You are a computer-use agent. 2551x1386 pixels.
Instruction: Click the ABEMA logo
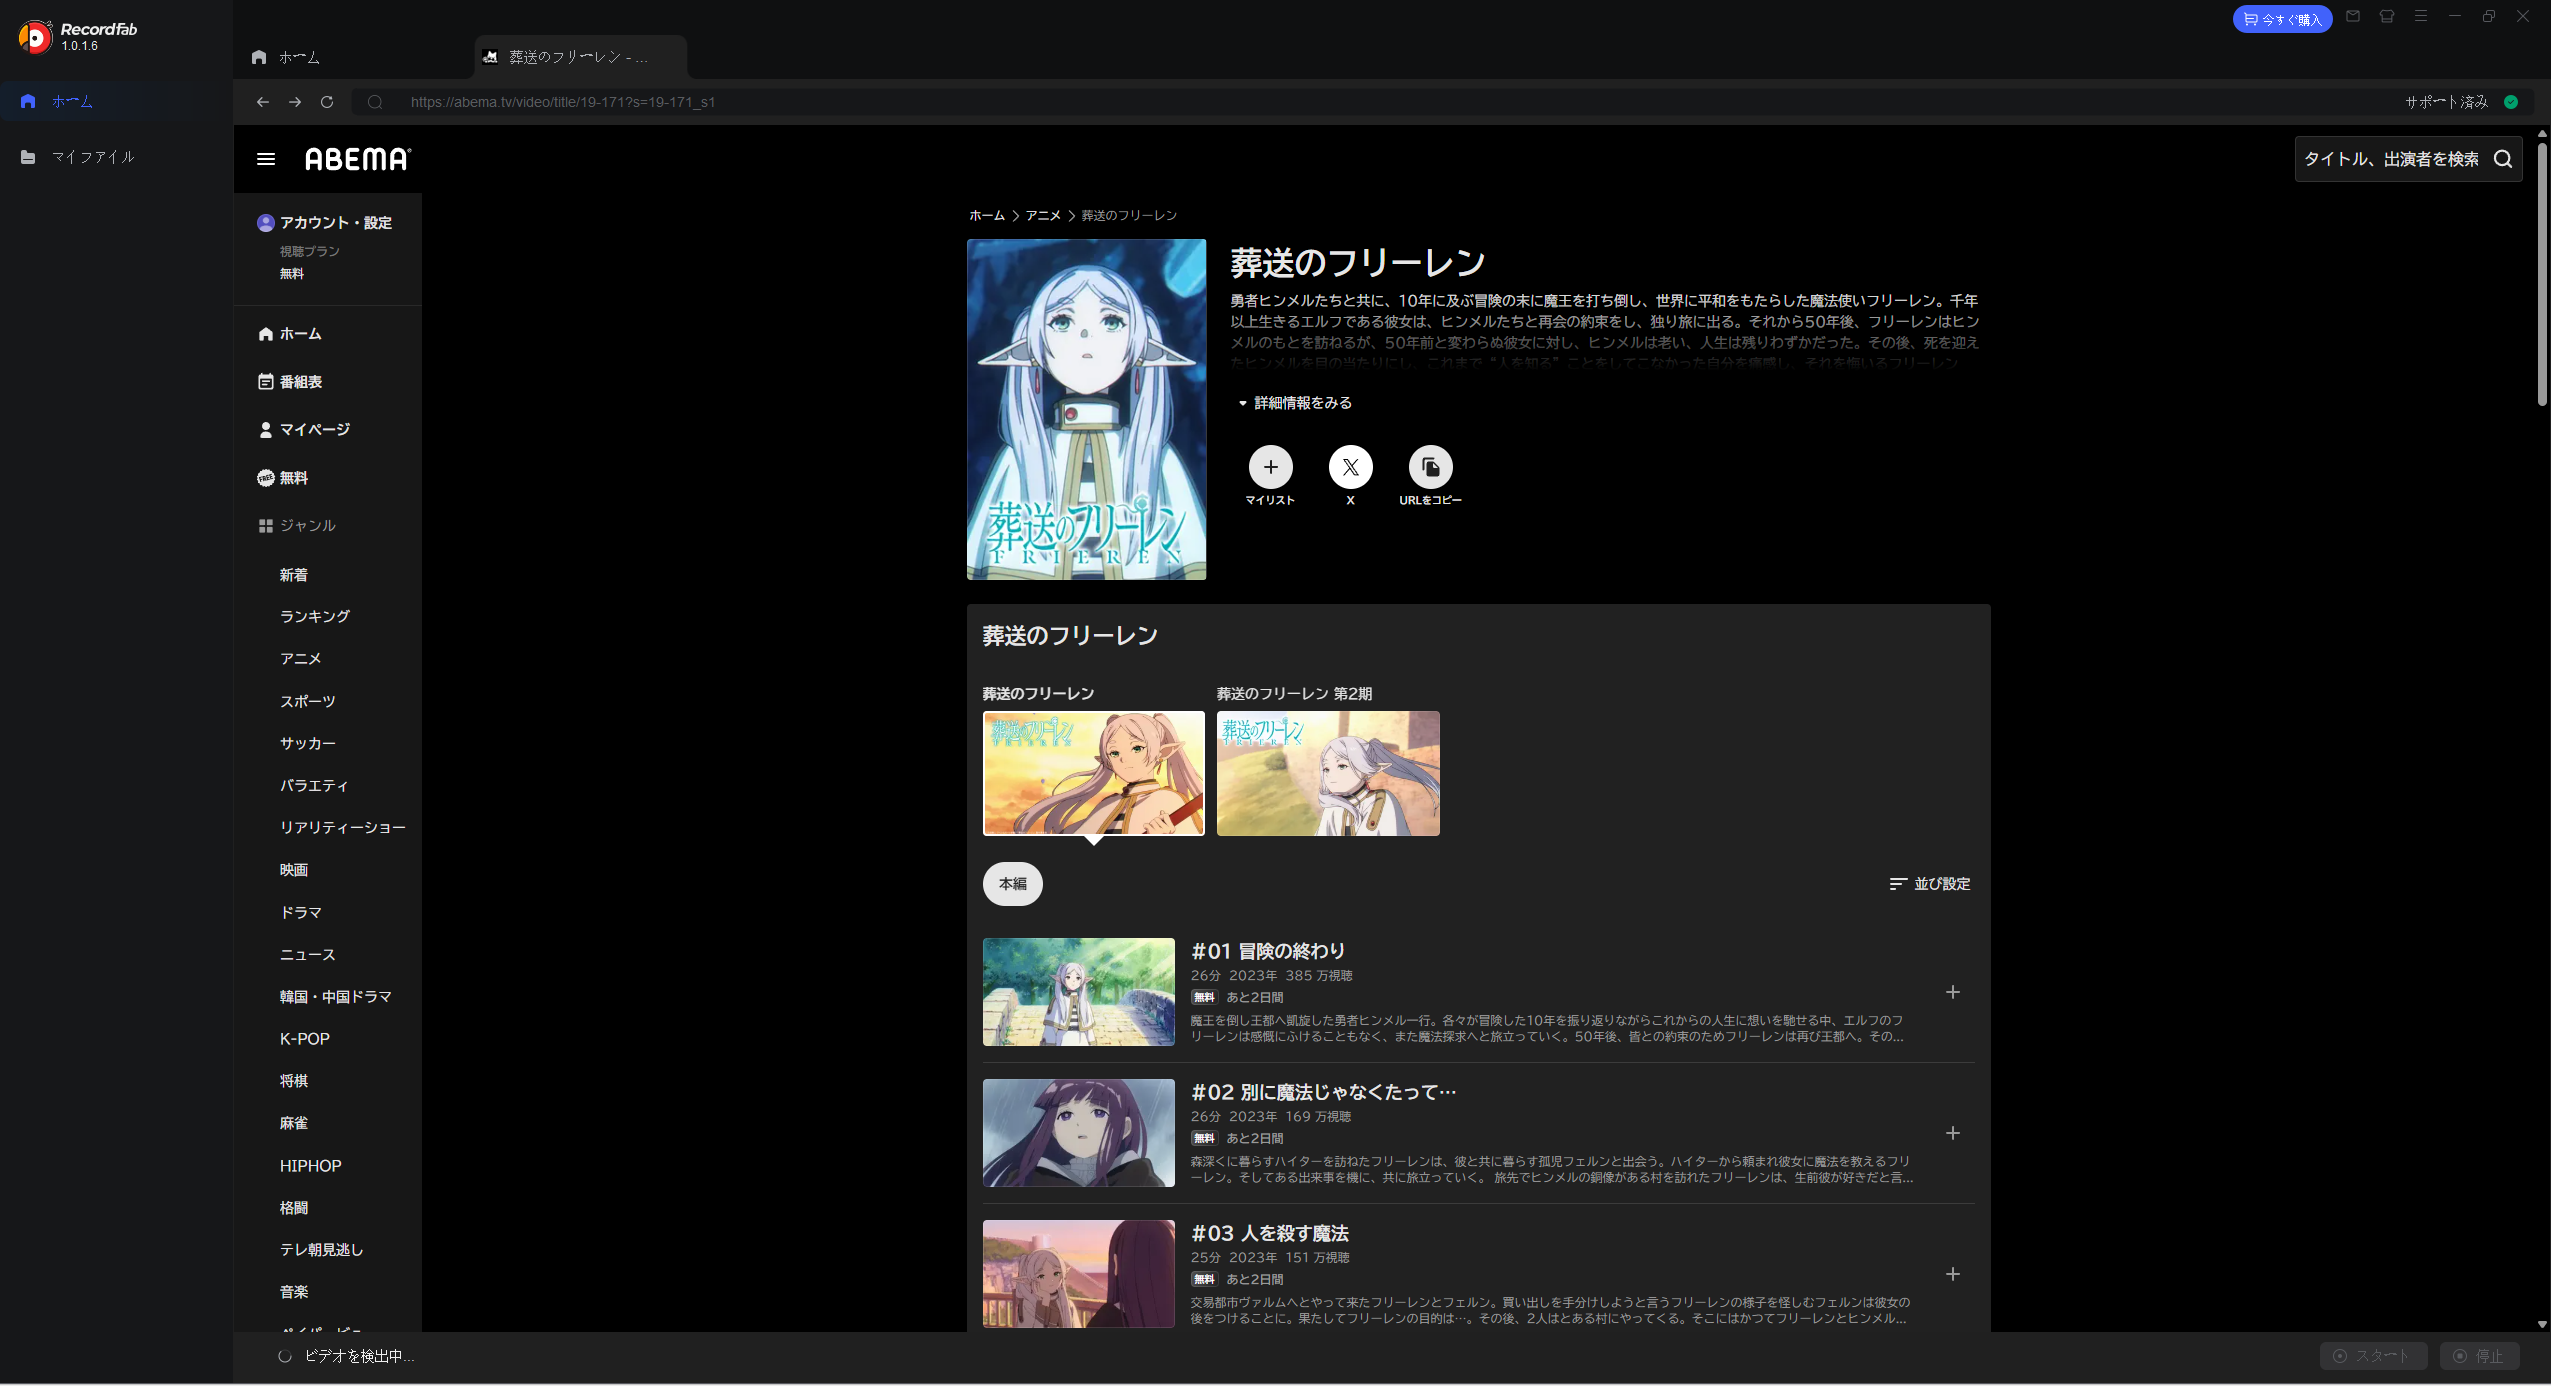pyautogui.click(x=358, y=159)
